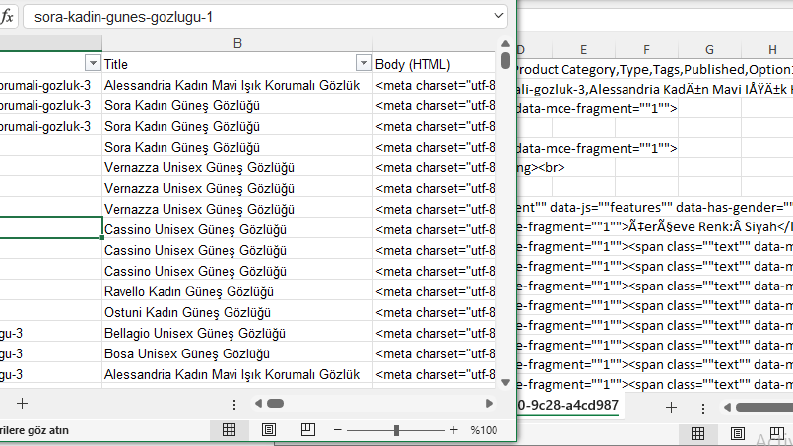Screen dimensions: 793x446
Task: Select column E header in back window
Action: [x=583, y=50]
